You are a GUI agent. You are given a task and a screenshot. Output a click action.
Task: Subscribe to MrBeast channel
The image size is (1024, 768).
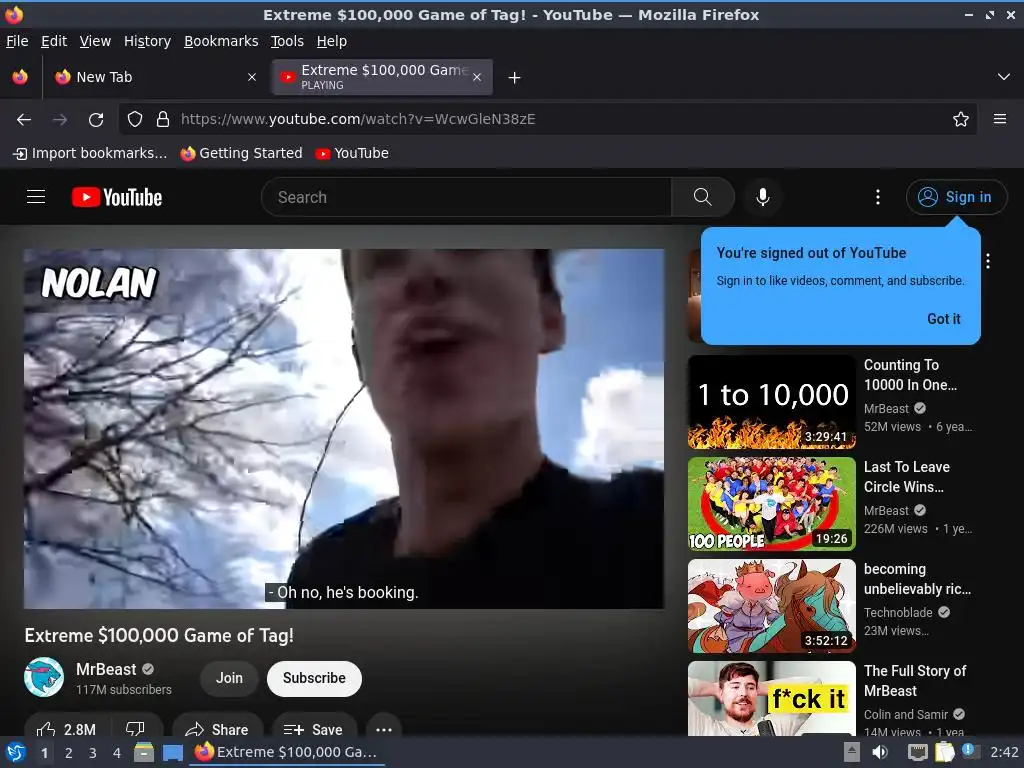(314, 678)
